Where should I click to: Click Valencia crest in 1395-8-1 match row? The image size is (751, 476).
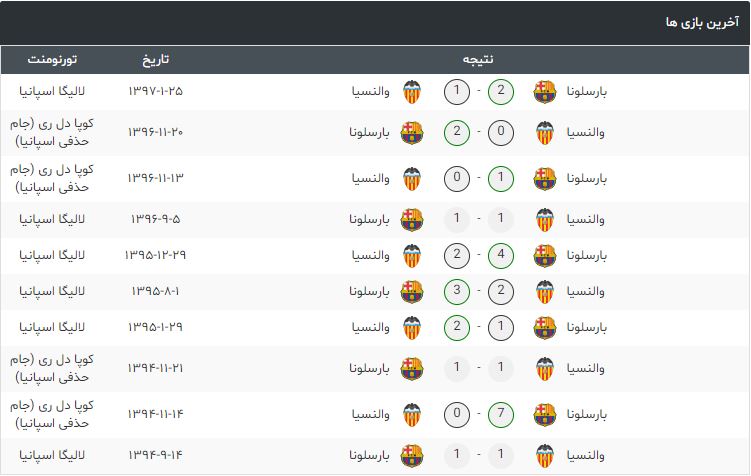[x=545, y=292]
